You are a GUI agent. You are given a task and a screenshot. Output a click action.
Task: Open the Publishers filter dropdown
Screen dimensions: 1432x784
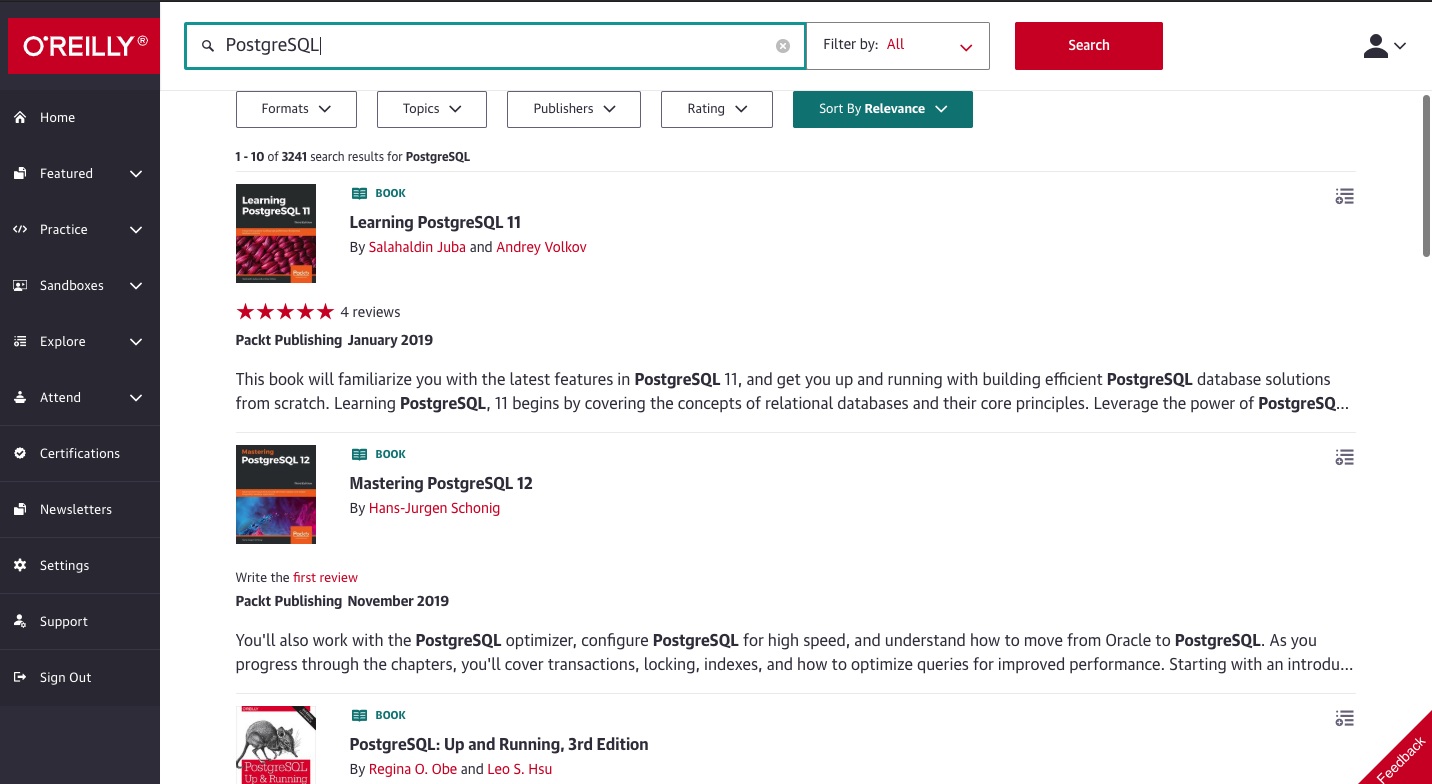tap(574, 109)
